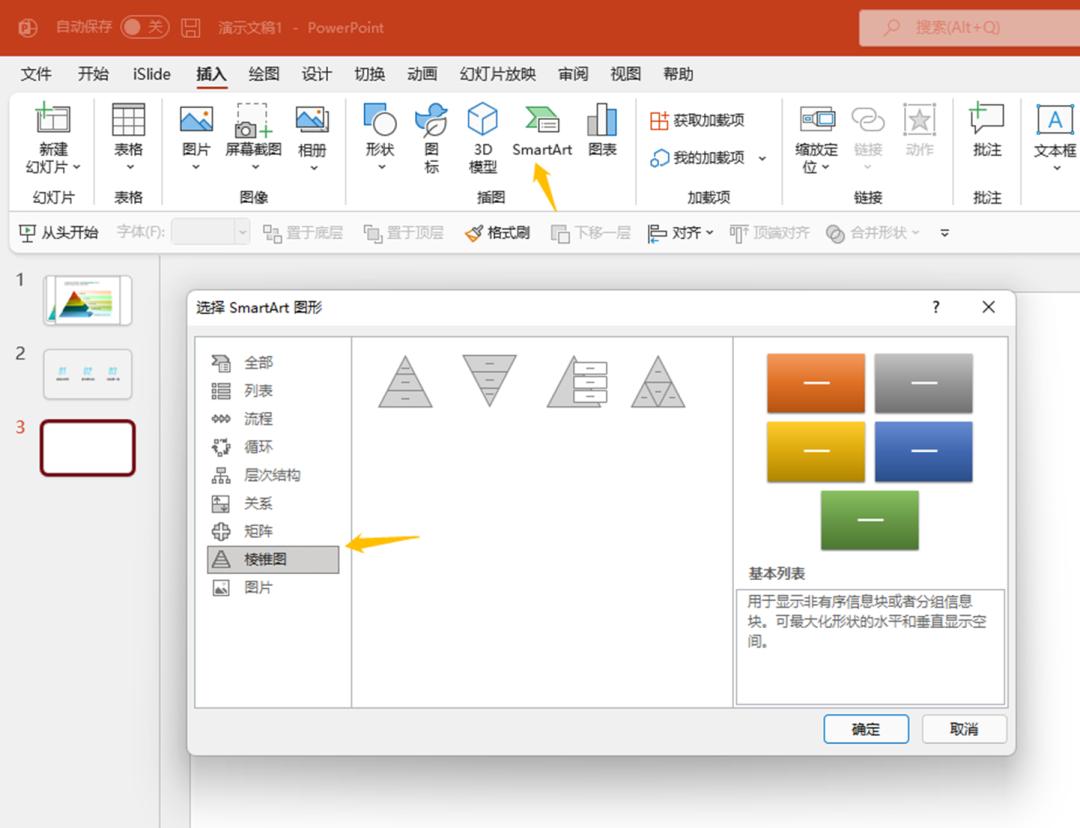The image size is (1080, 828).
Task: Expand the Shapes (形状) dropdown
Action: tap(380, 166)
